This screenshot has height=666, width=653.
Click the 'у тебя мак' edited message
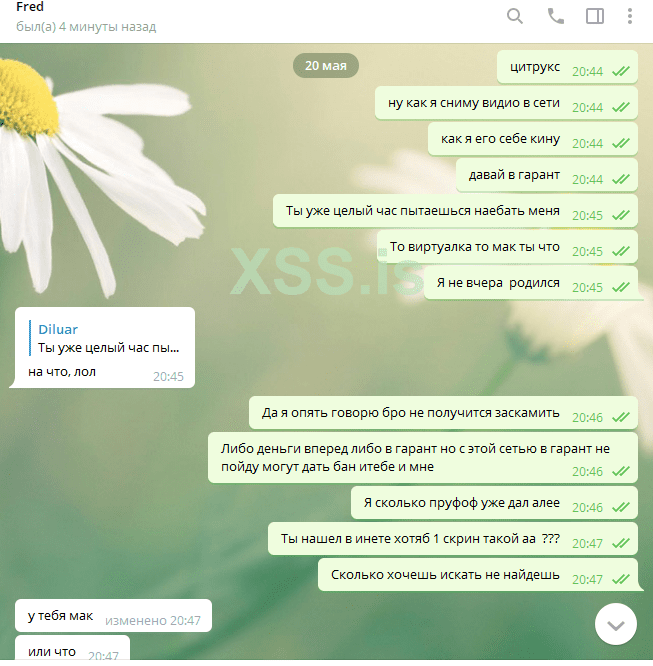[113, 616]
